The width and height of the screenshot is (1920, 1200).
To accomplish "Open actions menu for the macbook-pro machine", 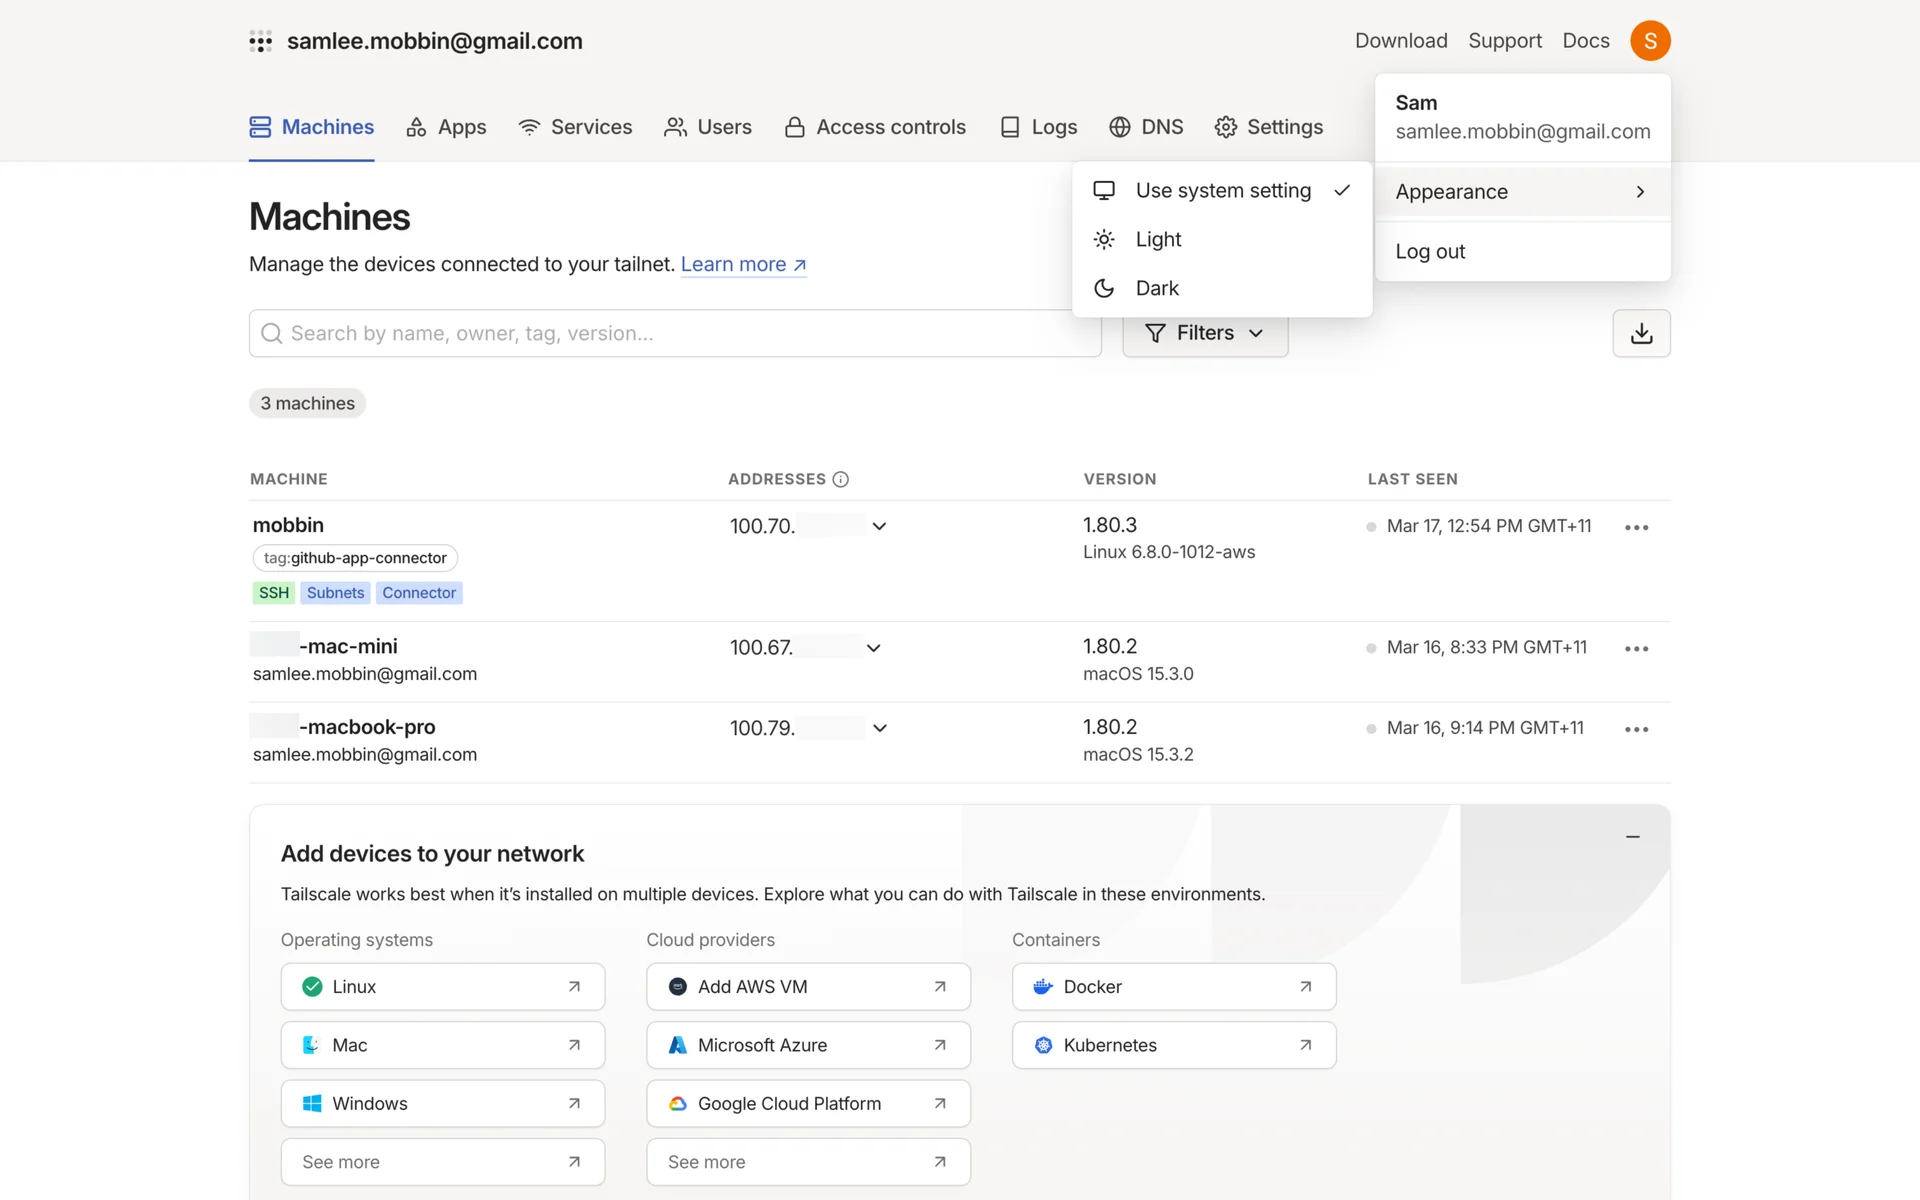I will (x=1636, y=729).
